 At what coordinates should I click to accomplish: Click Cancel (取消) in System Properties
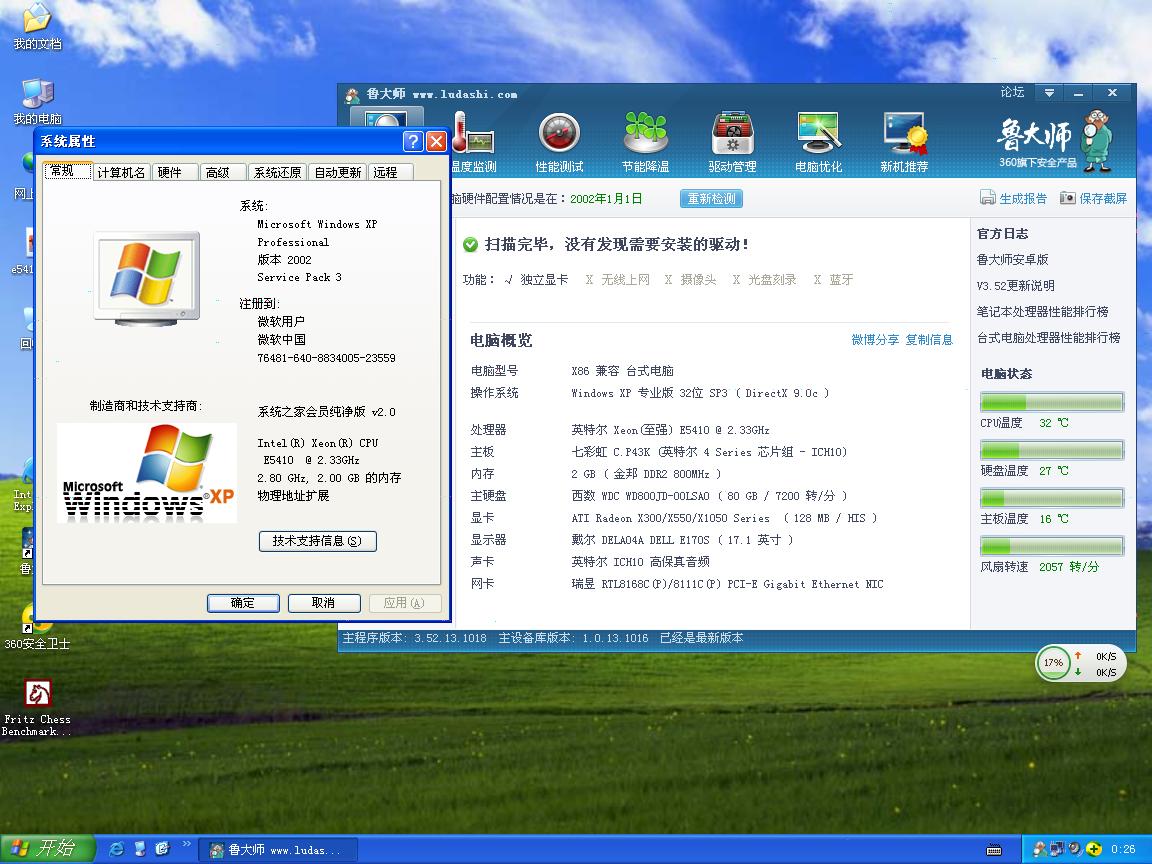[x=324, y=603]
